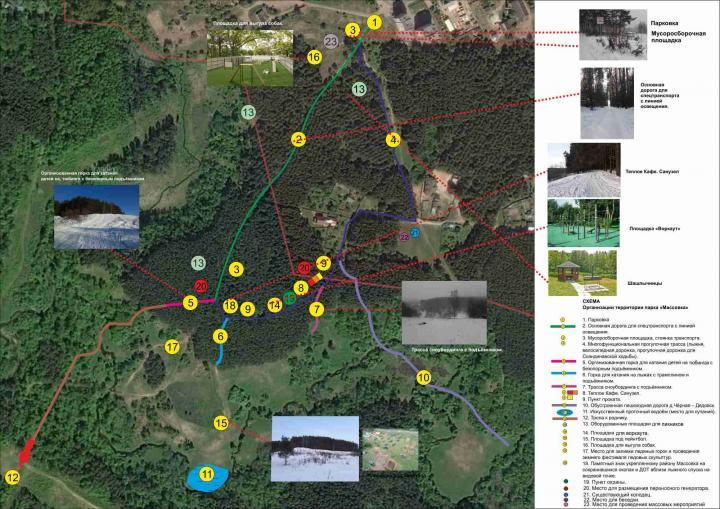Click yellow marker 1 for parking
This screenshot has height=509, width=720.
[x=374, y=22]
